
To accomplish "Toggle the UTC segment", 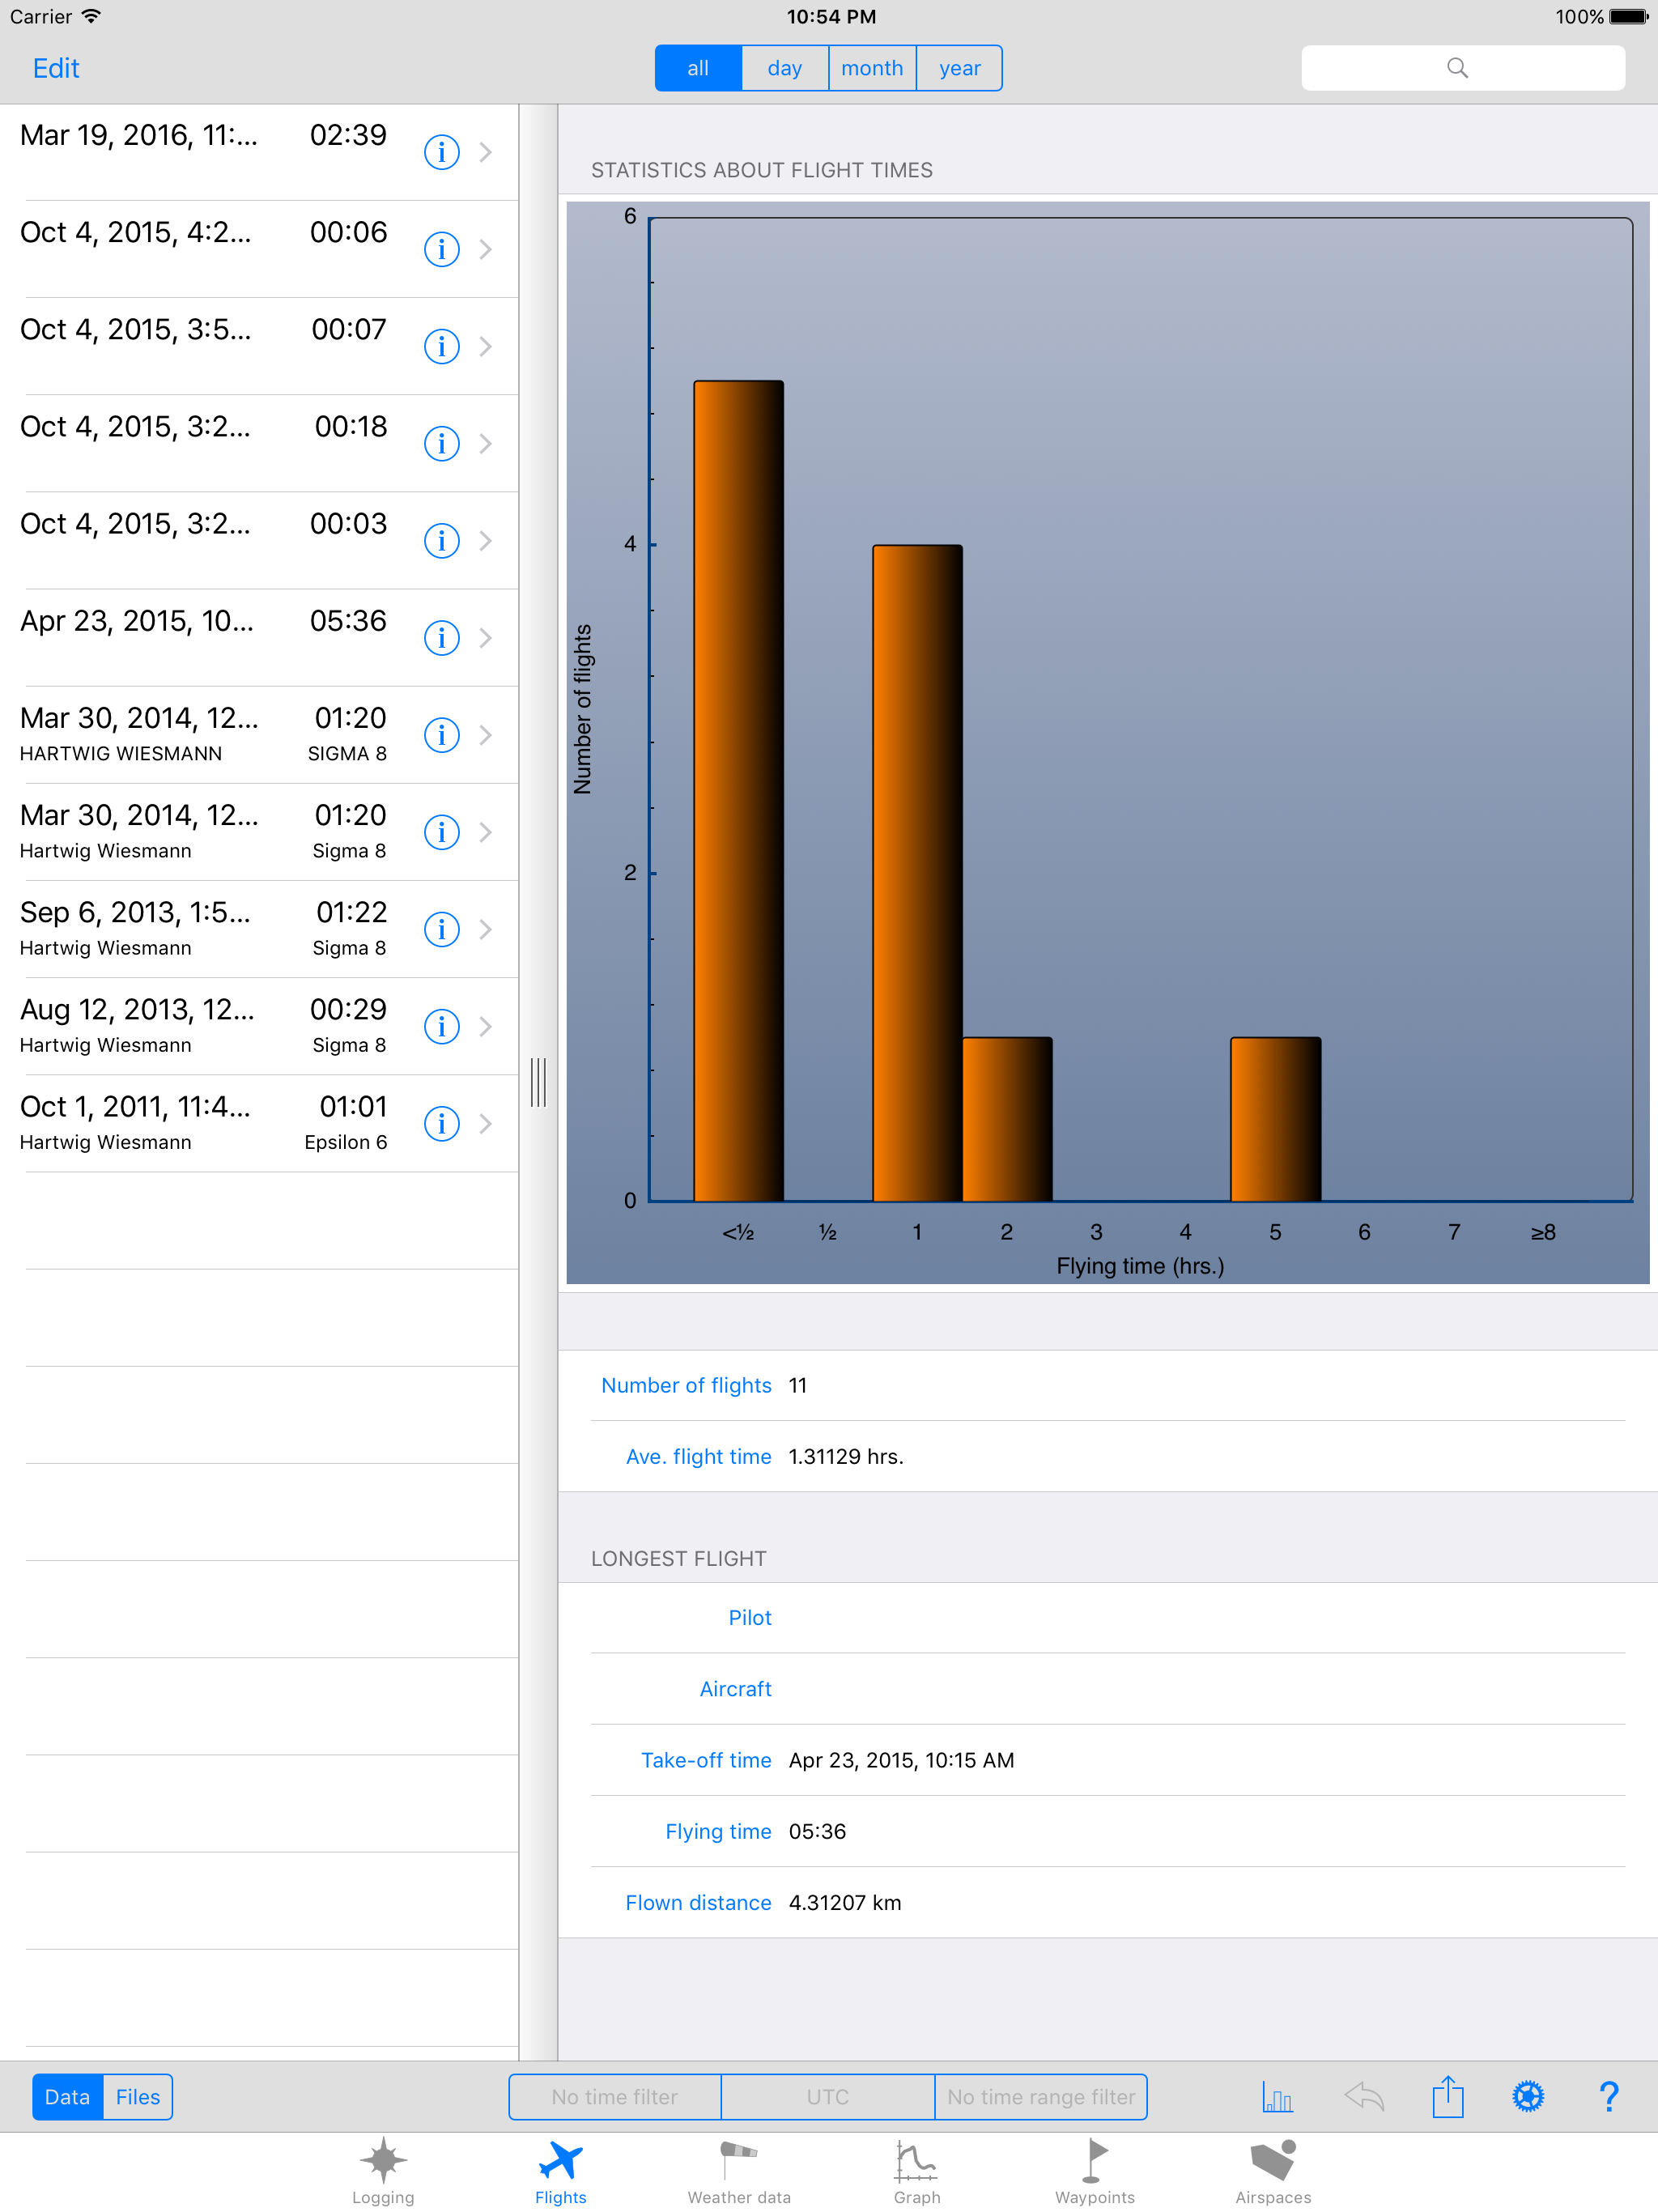I will [828, 2096].
